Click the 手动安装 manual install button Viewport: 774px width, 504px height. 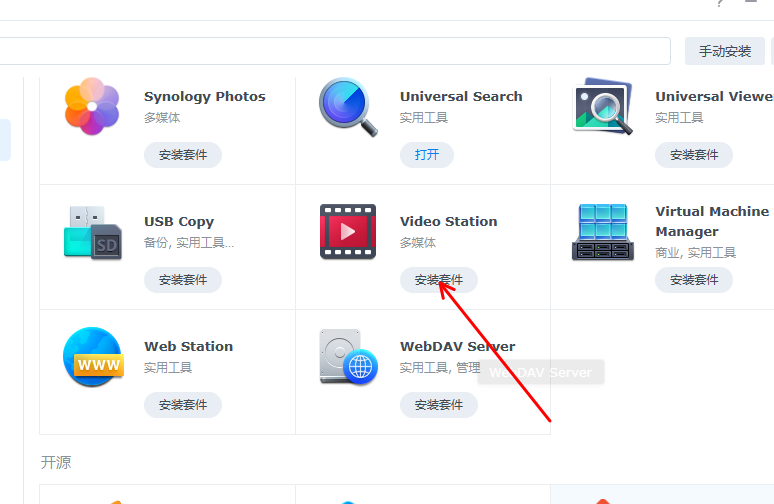(x=725, y=51)
